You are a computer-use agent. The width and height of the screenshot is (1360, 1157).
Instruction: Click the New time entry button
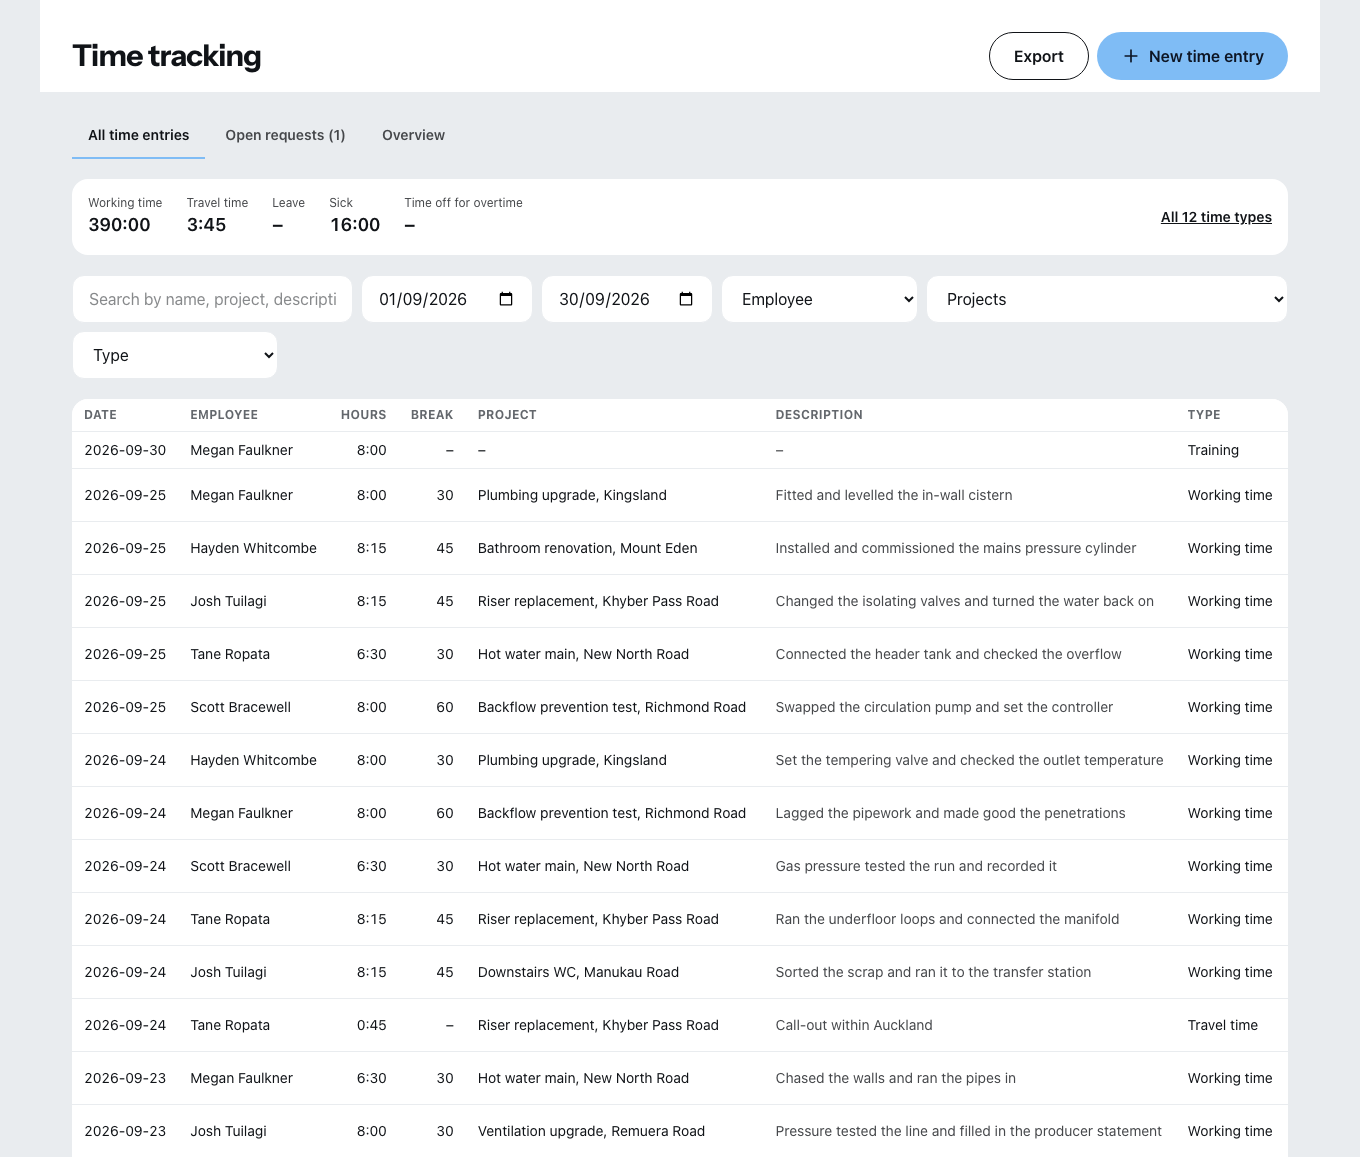click(x=1192, y=56)
